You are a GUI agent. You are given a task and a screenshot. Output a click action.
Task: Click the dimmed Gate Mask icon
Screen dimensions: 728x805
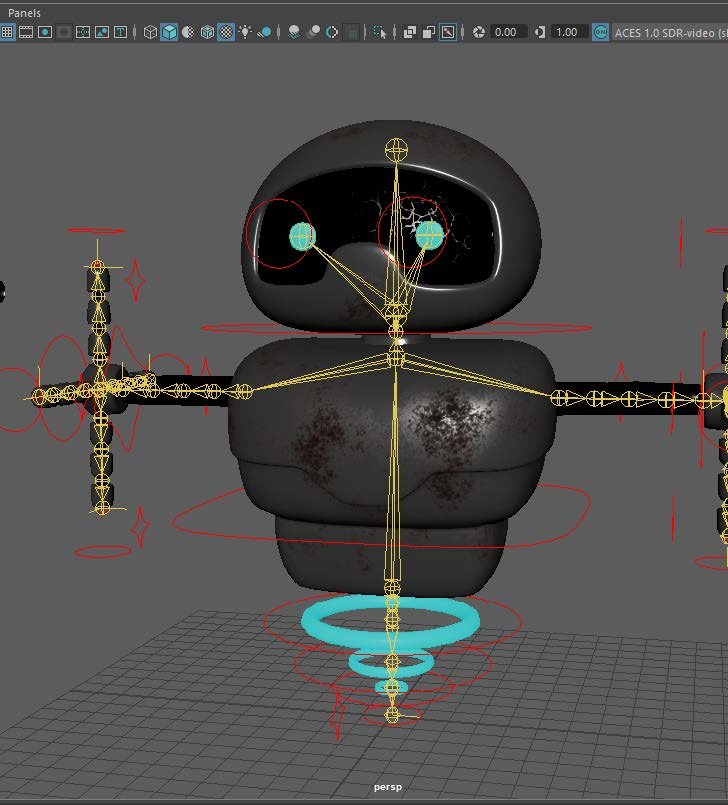(64, 32)
